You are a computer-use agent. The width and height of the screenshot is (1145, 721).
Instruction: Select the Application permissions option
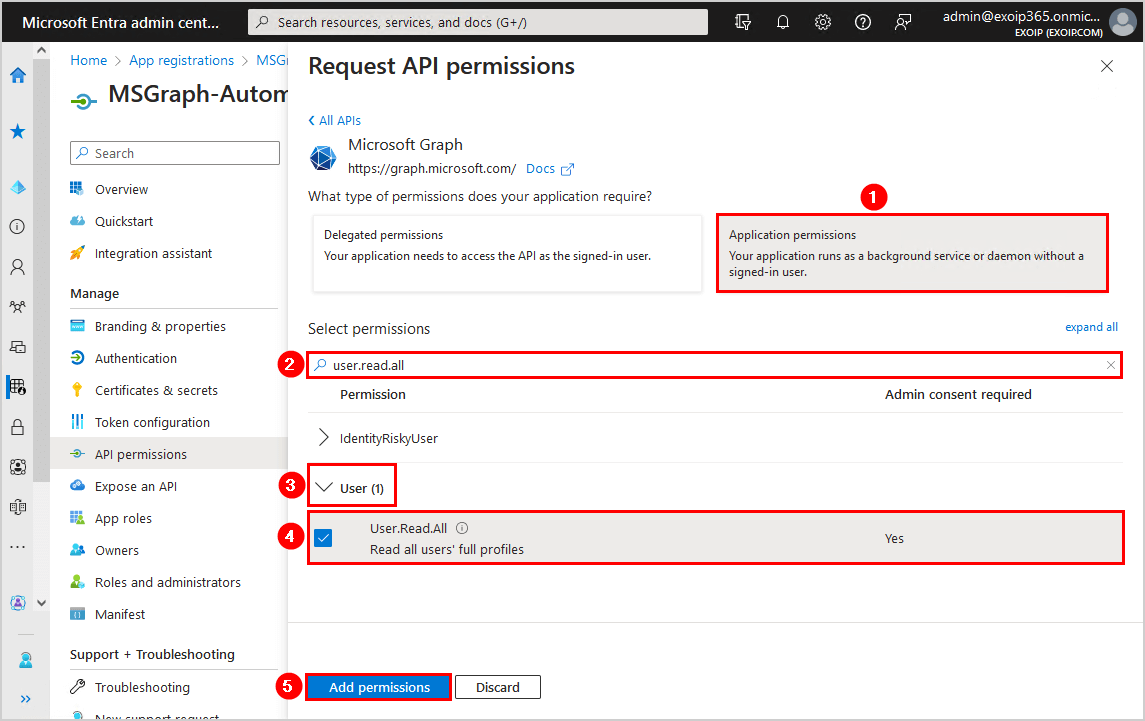click(x=911, y=253)
